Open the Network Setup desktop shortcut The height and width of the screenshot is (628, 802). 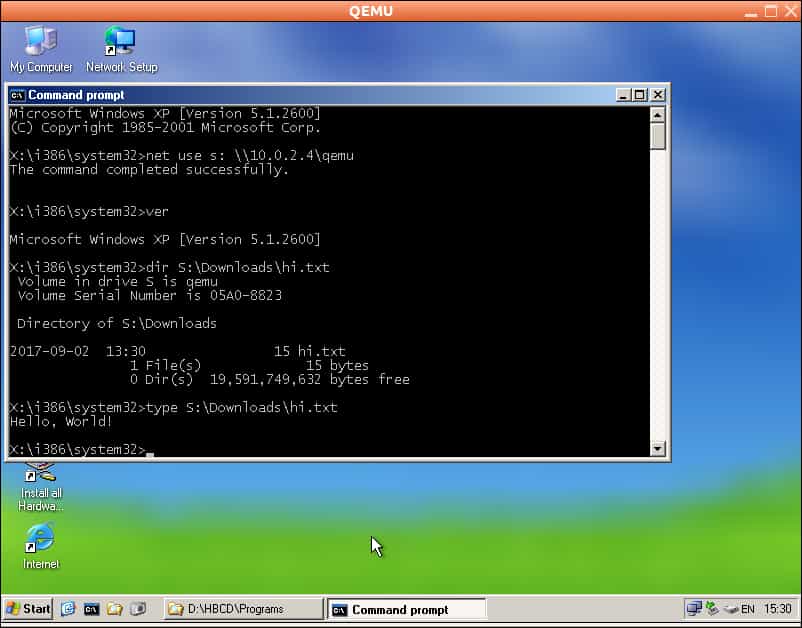[x=121, y=50]
